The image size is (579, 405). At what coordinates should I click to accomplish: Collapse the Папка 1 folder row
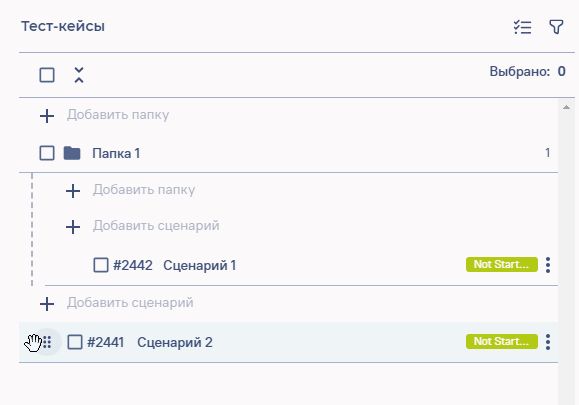[x=288, y=153]
